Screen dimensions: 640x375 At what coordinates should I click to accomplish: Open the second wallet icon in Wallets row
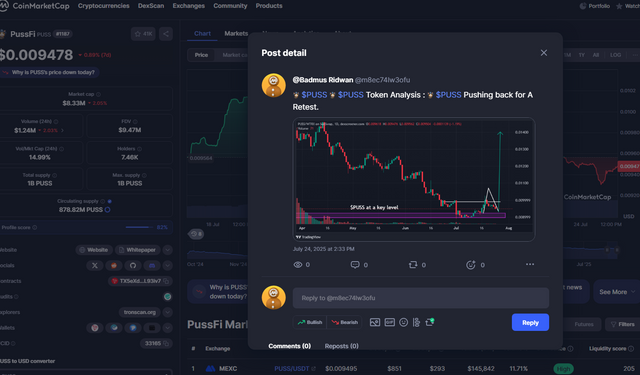(114, 328)
